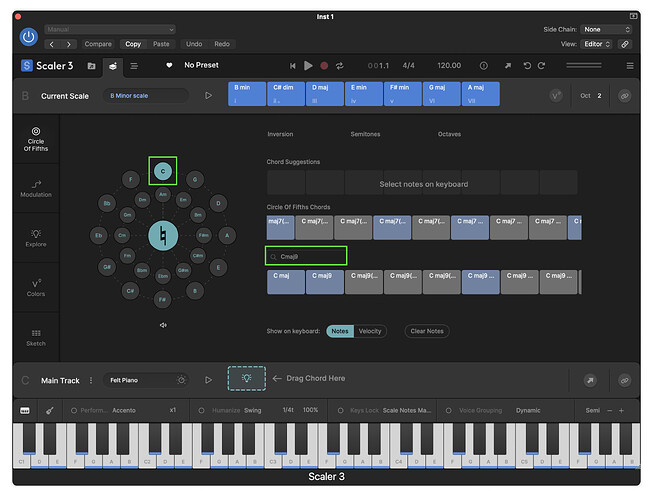Click the link icon in Current Scale row
652x500 pixels.
(x=625, y=96)
